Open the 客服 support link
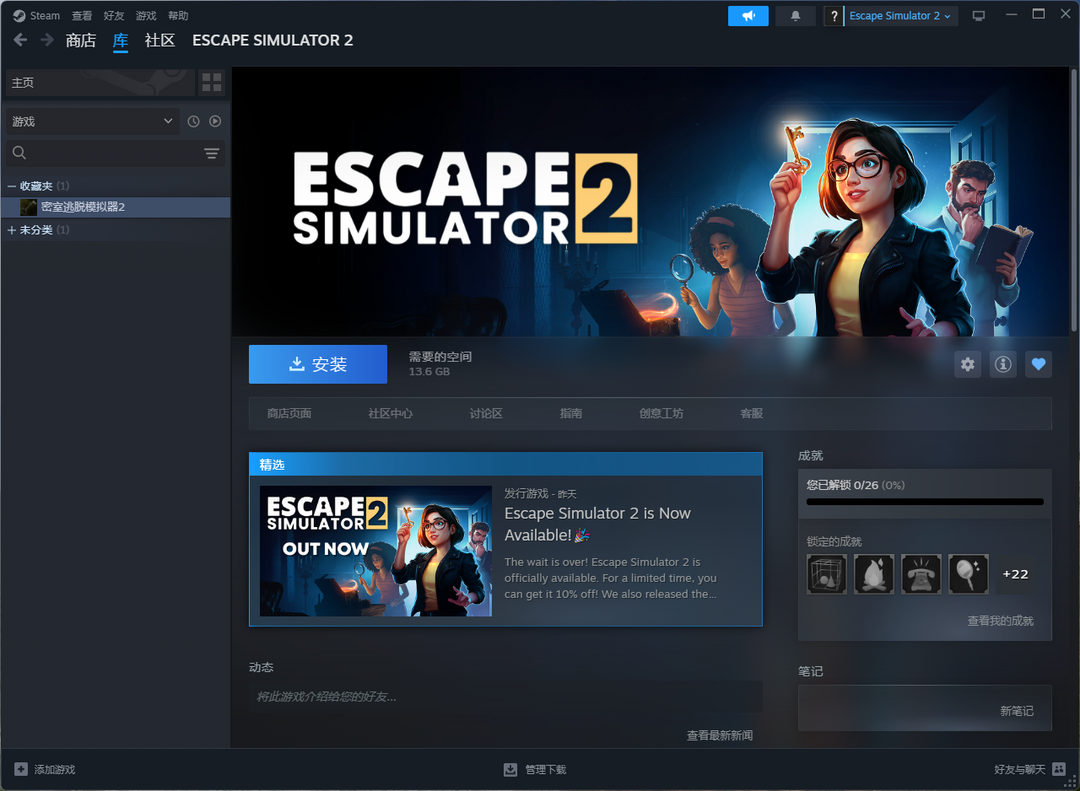Screen dimensions: 1080x791 [751, 413]
